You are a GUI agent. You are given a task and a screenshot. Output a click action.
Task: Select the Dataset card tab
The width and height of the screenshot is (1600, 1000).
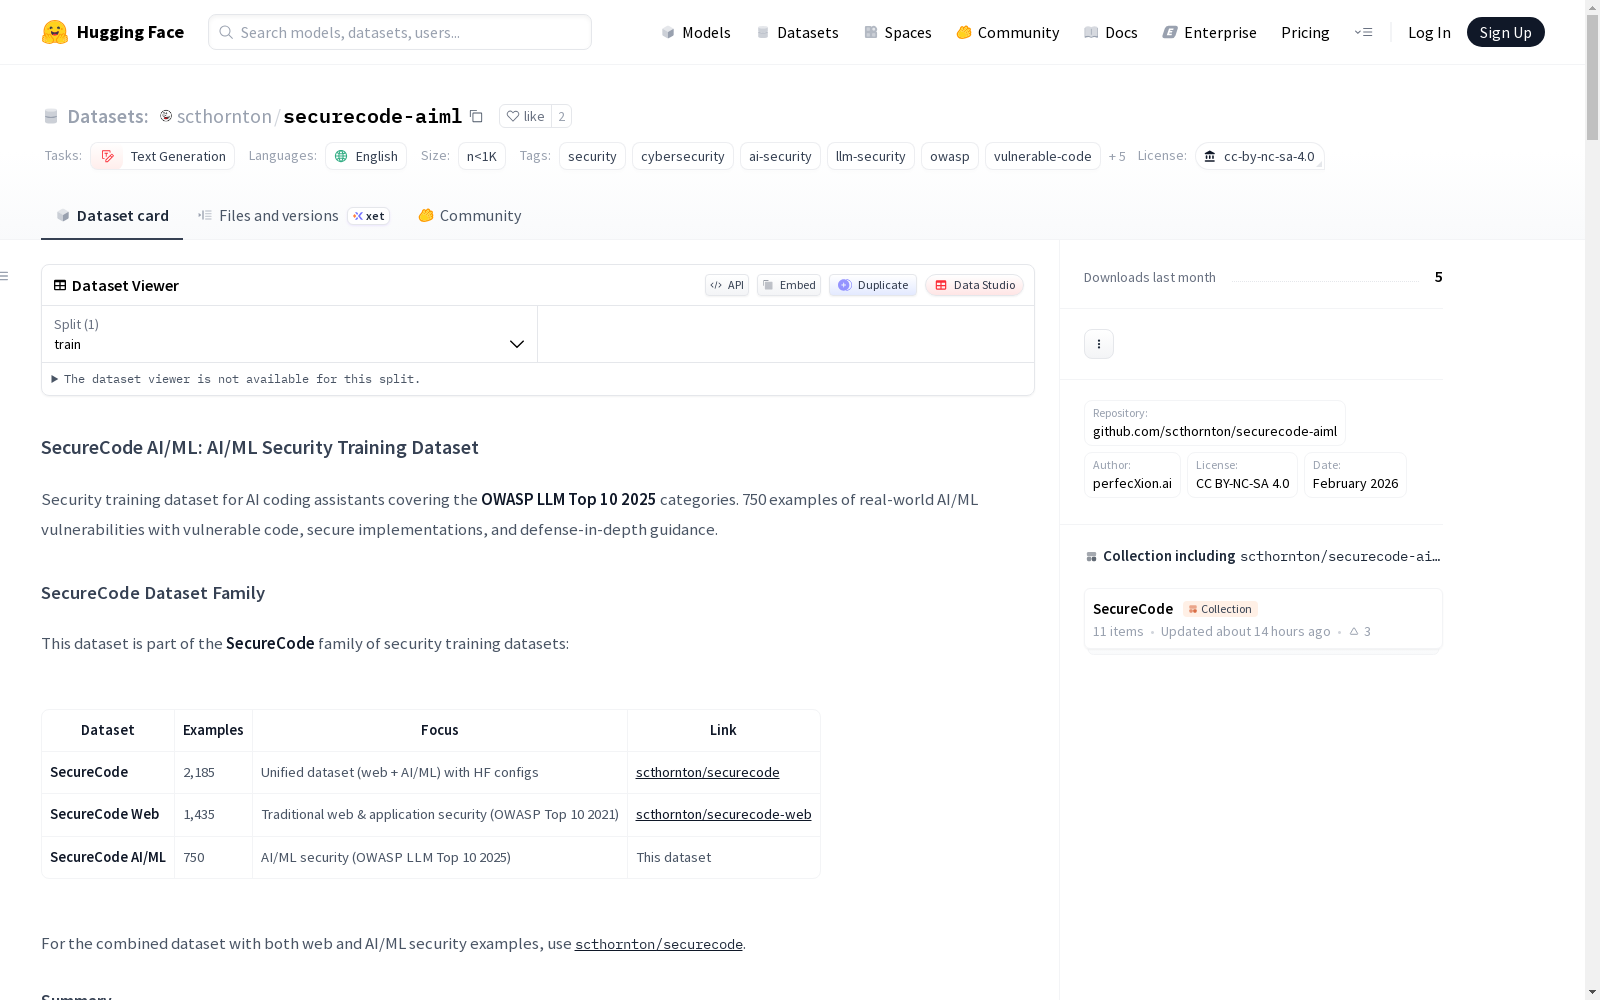[x=112, y=216]
